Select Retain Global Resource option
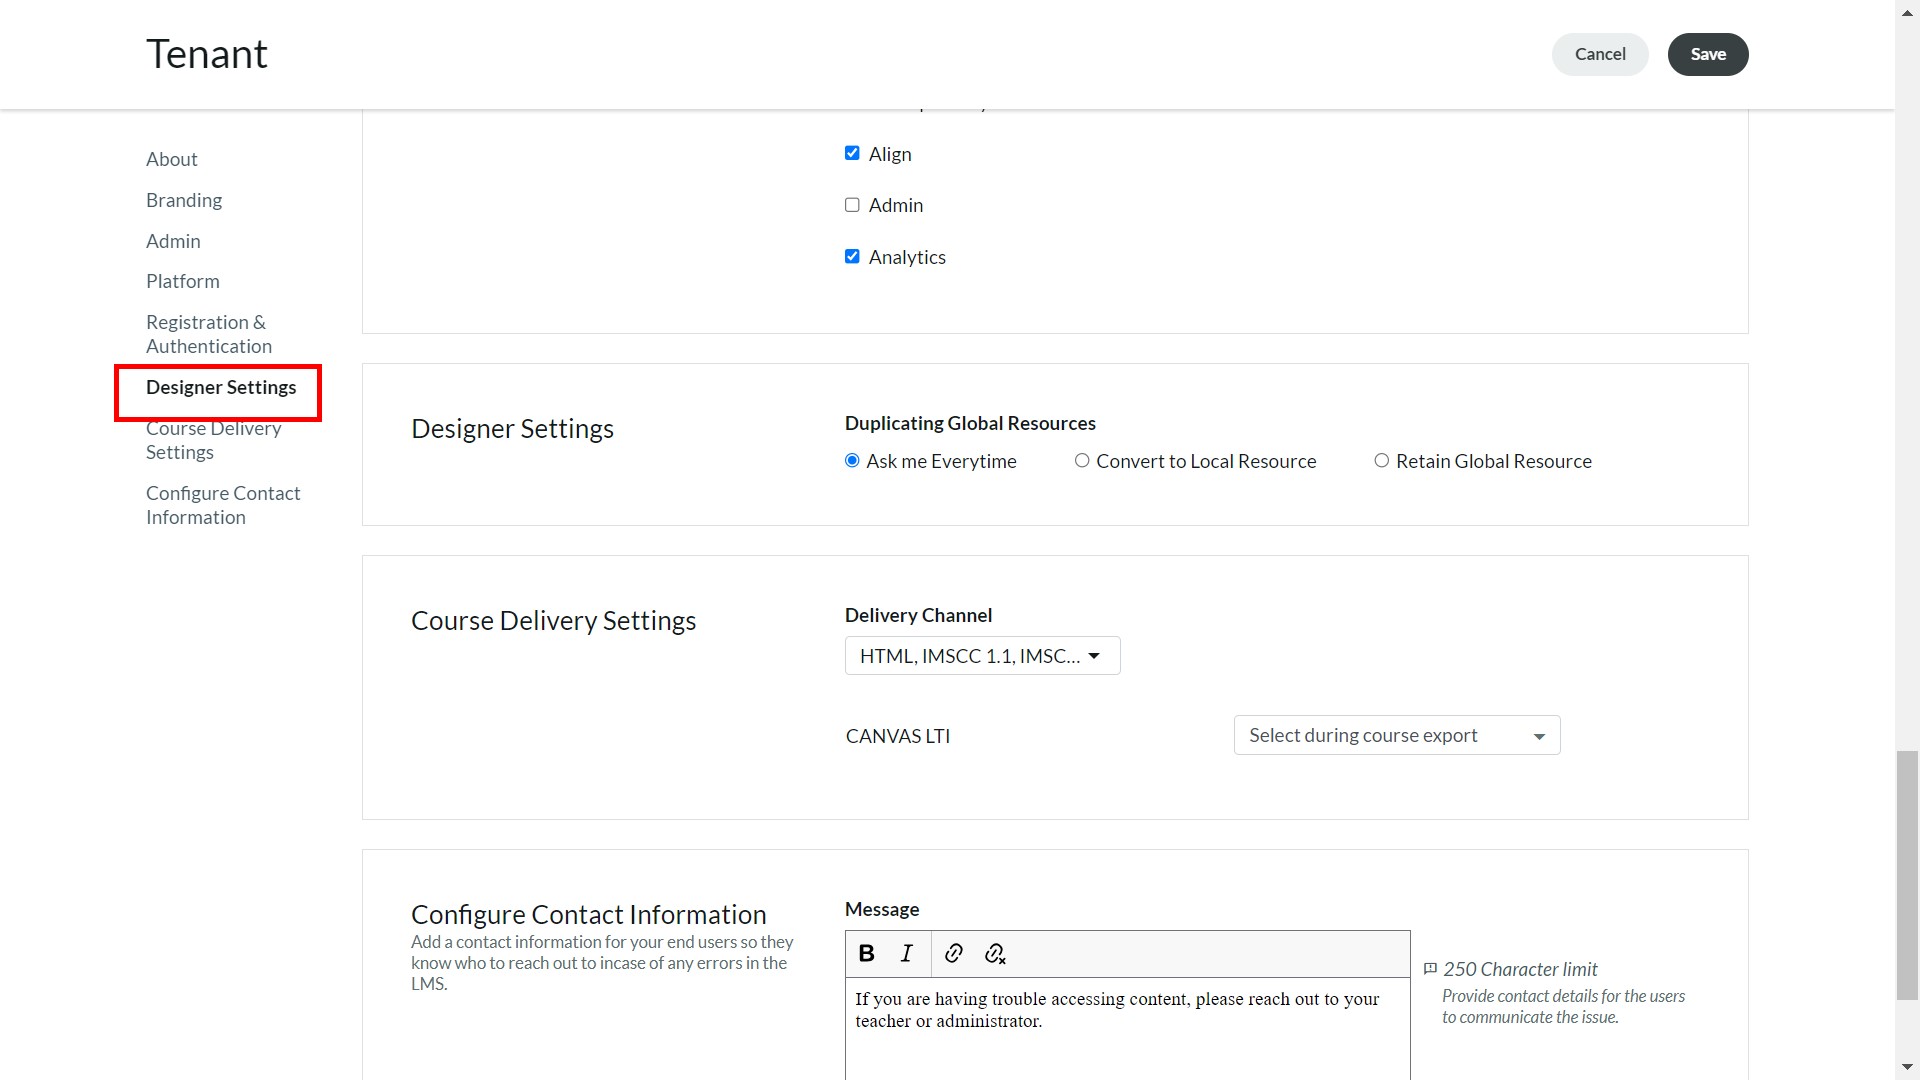The width and height of the screenshot is (1920, 1080). point(1381,461)
